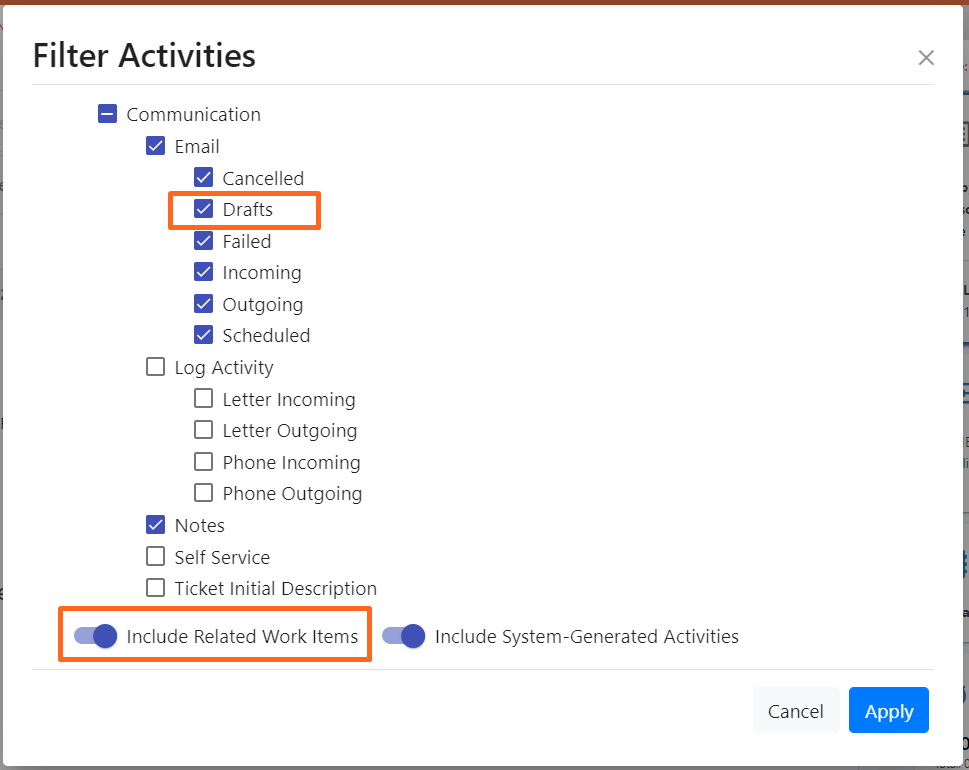Enable the Self Service filter
This screenshot has width=969, height=770.
156,556
